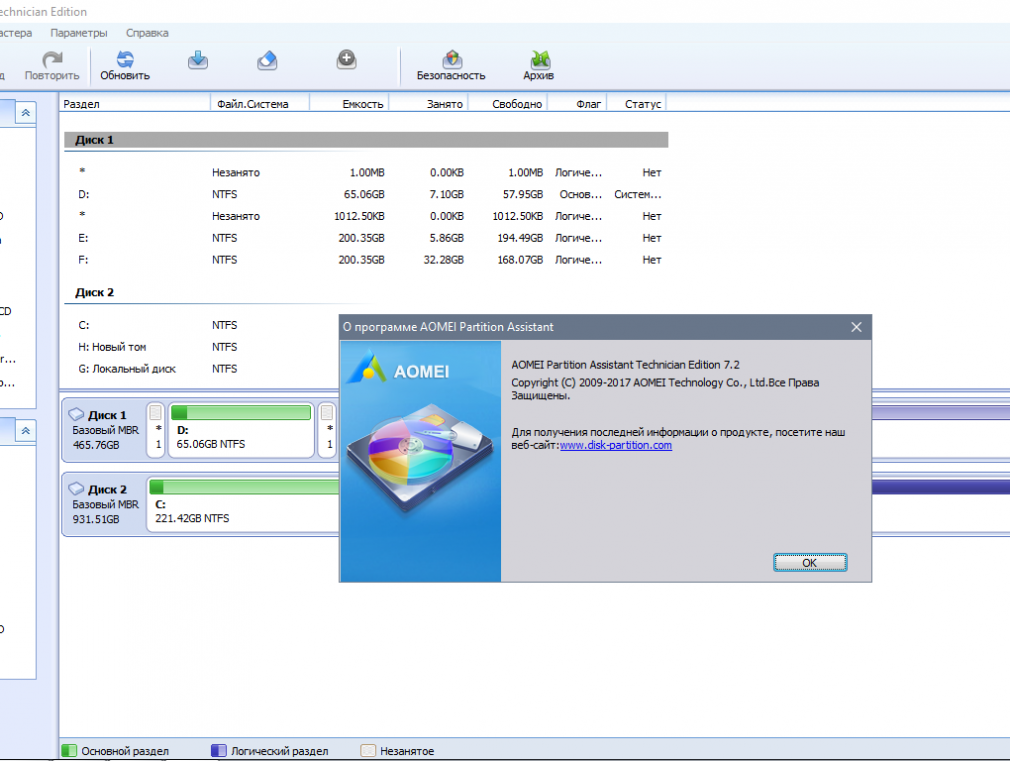Collapse the upper left sidebar section chevron

tap(26, 113)
